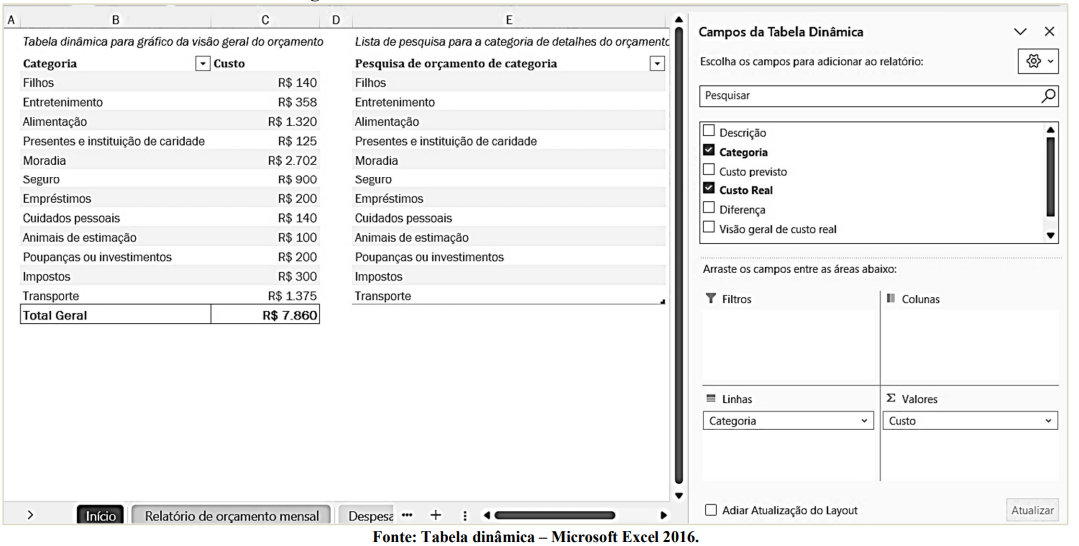Check the Descrição field checkbox

click(709, 131)
